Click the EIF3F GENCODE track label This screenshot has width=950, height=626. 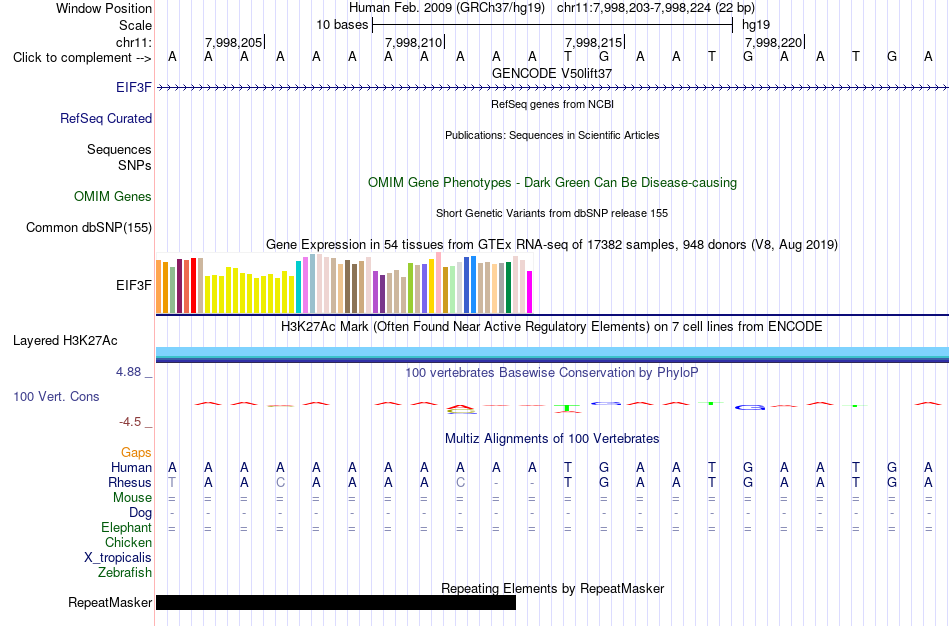(133, 87)
